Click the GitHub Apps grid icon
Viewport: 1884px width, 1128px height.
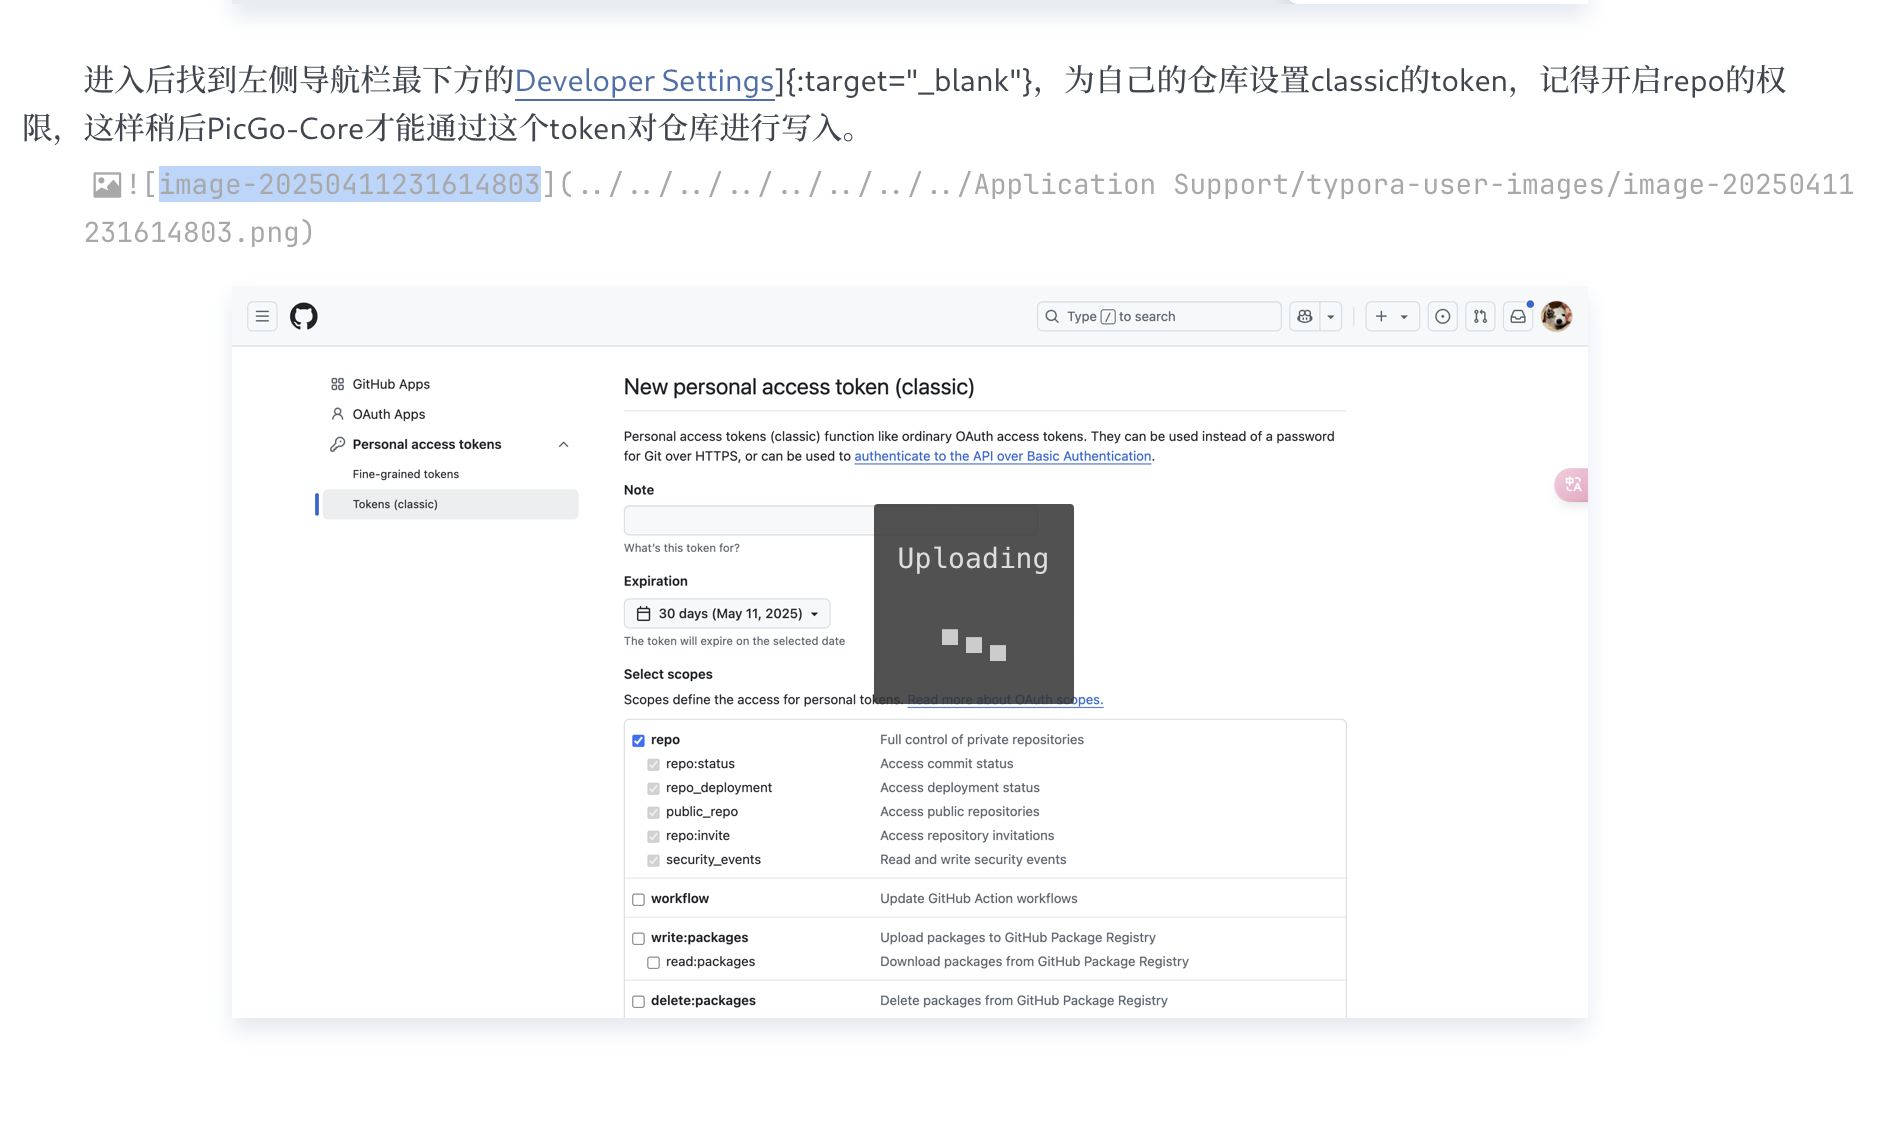338,384
